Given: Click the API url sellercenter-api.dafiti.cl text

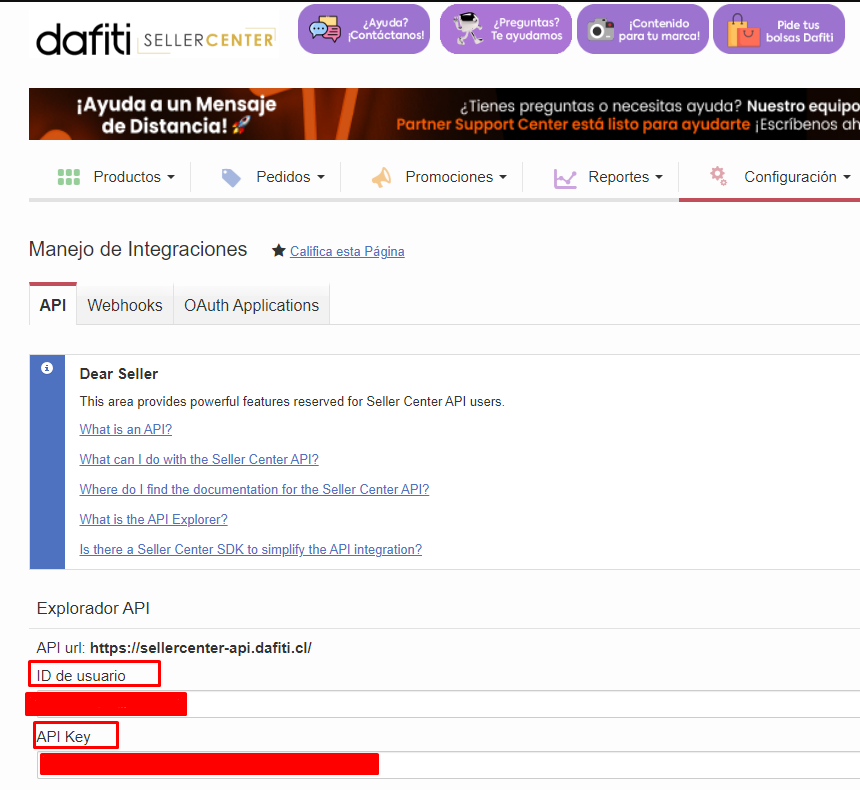Looking at the screenshot, I should click(x=201, y=648).
